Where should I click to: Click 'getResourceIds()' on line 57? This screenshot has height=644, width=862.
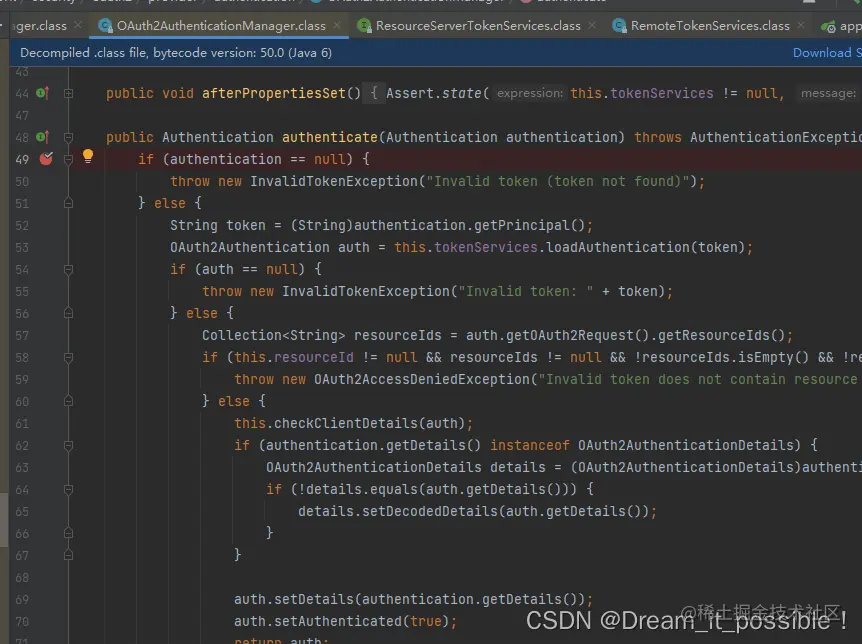click(x=722, y=335)
